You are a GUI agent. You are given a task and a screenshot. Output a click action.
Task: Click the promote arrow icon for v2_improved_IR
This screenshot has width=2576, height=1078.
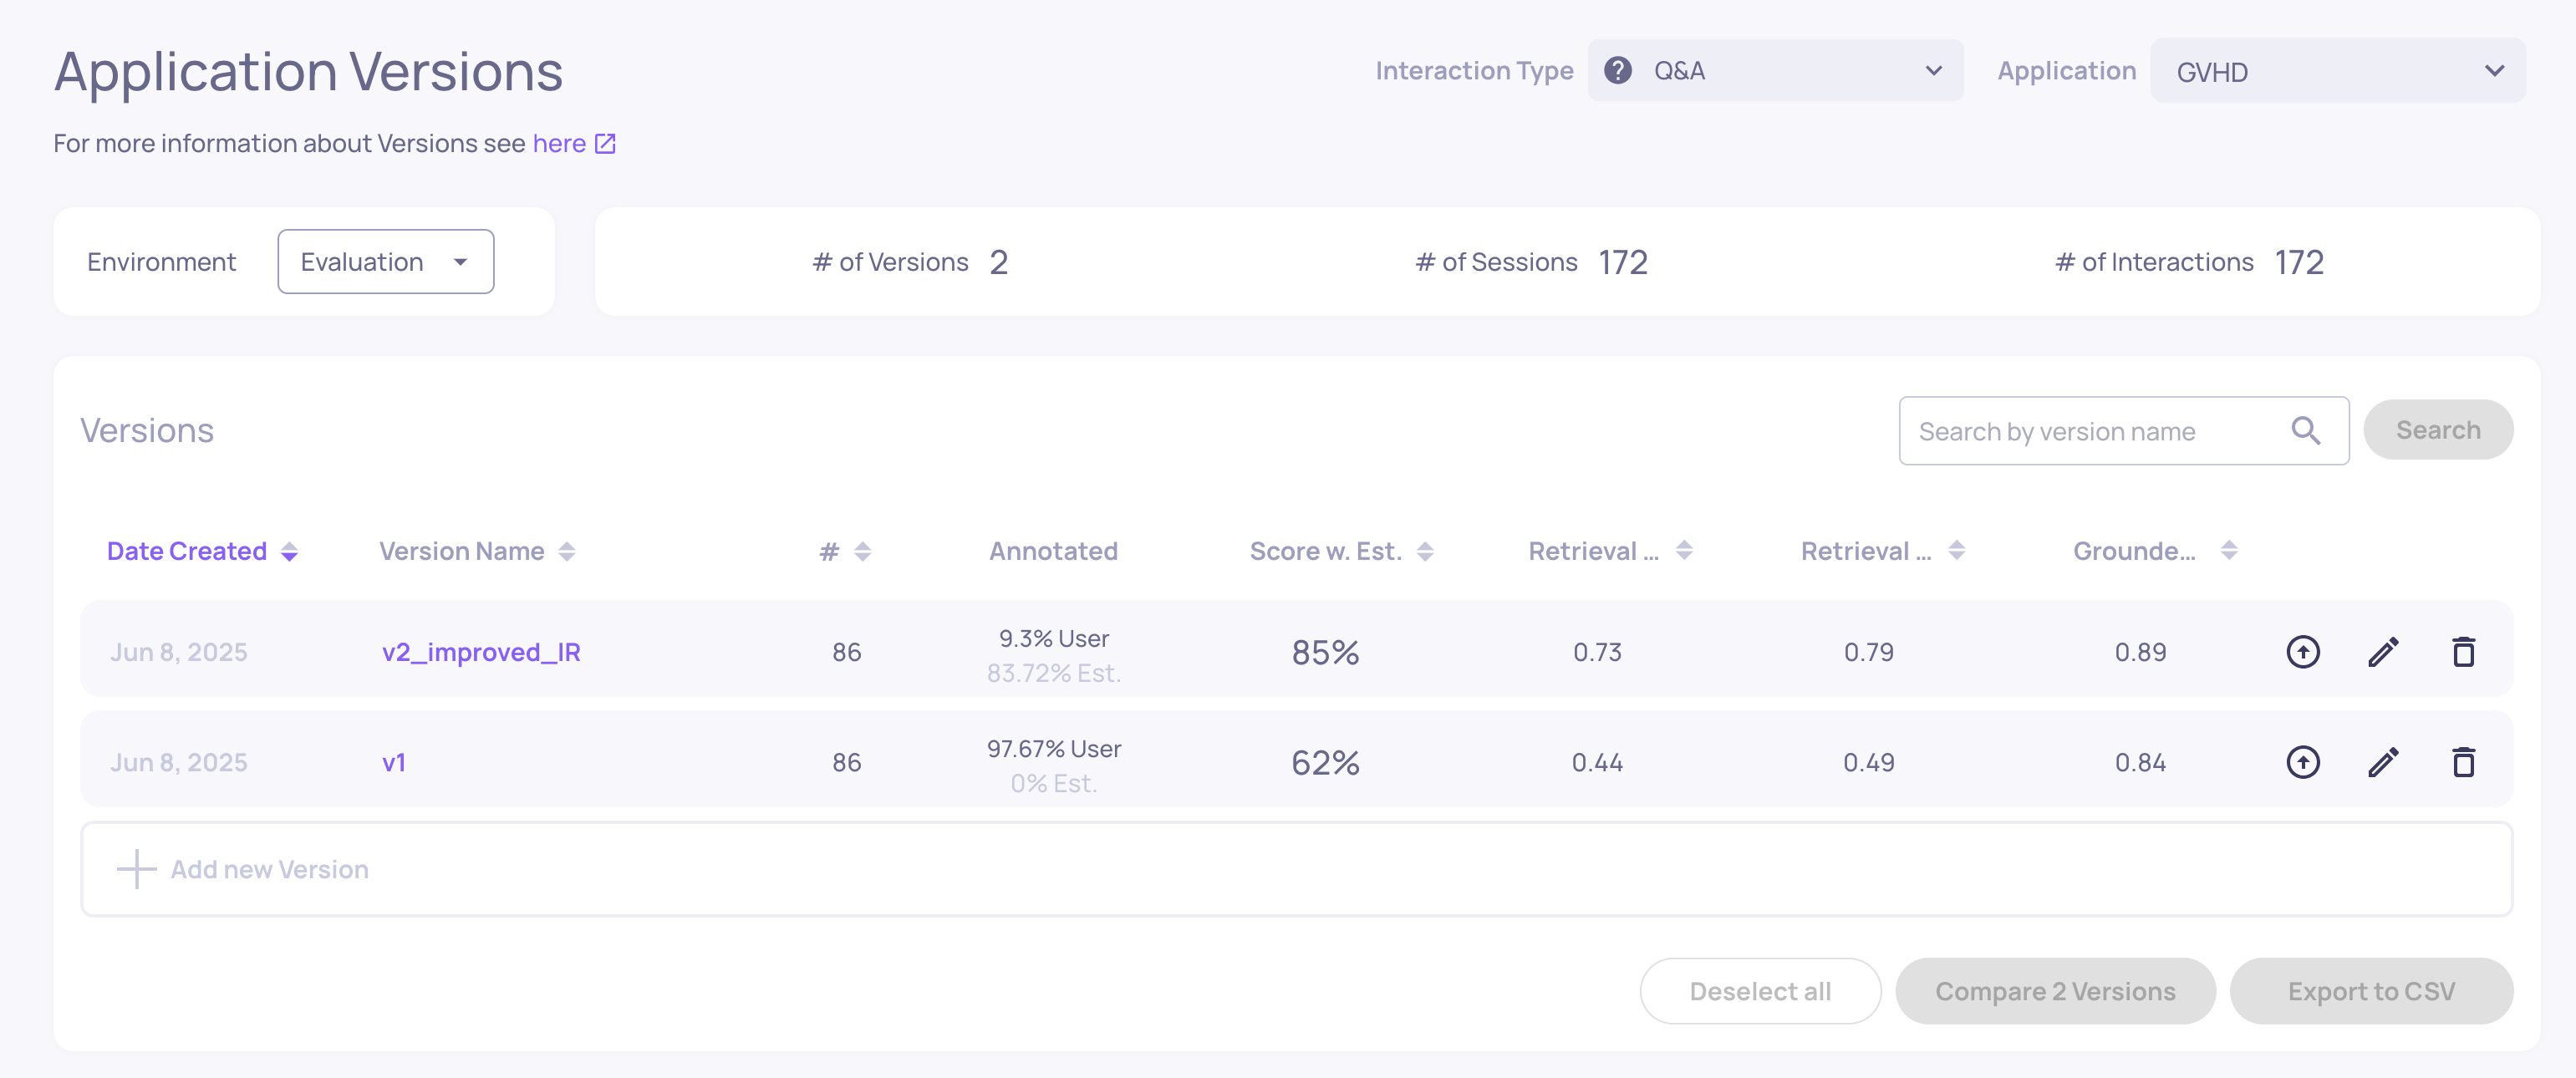(x=2302, y=652)
